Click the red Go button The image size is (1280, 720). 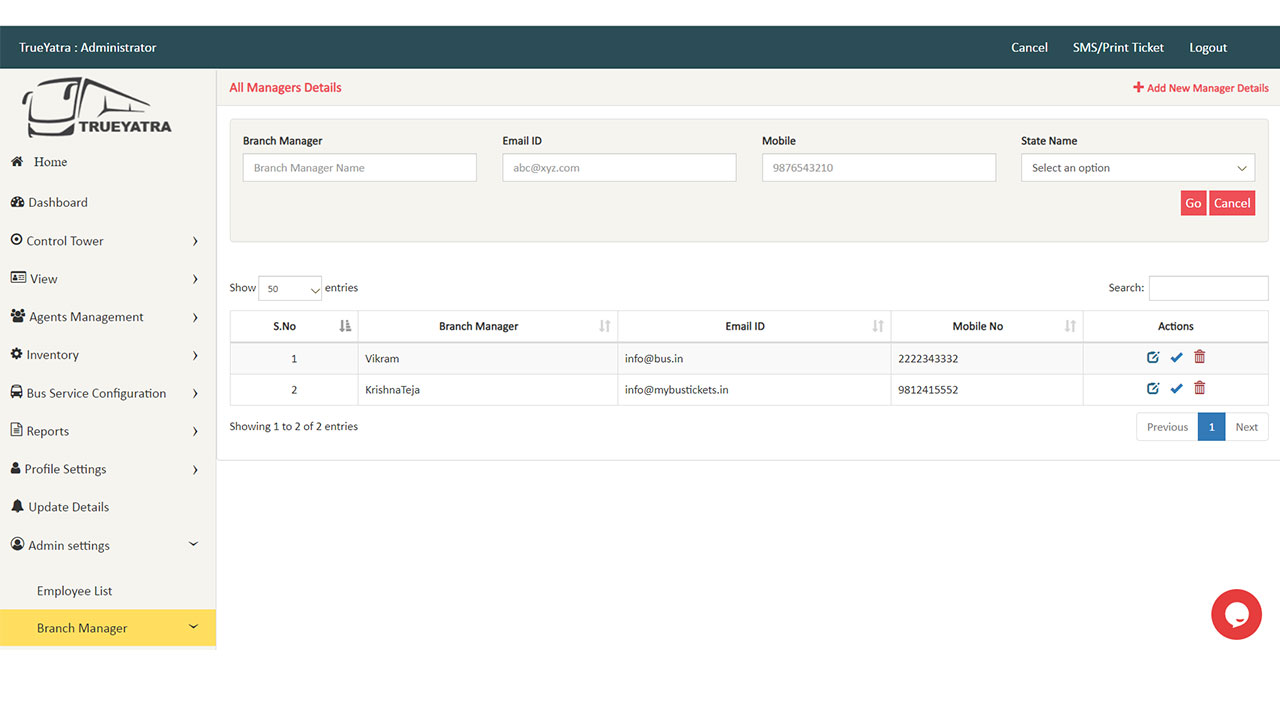pyautogui.click(x=1193, y=203)
